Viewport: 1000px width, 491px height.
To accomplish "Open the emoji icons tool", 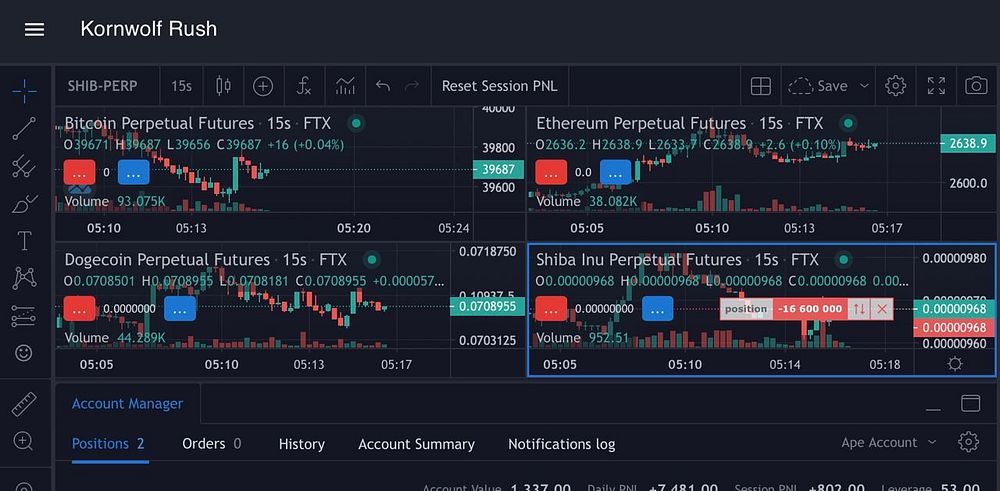I will (x=24, y=353).
